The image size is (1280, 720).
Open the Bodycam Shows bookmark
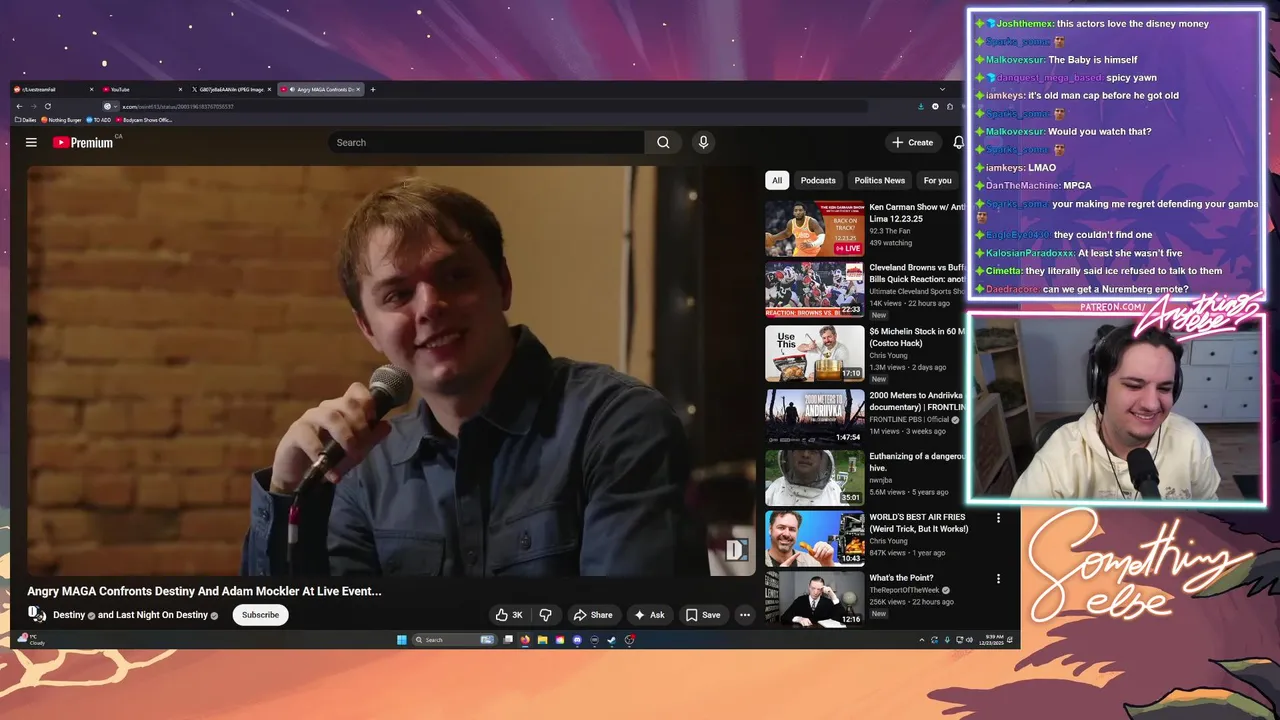[144, 120]
